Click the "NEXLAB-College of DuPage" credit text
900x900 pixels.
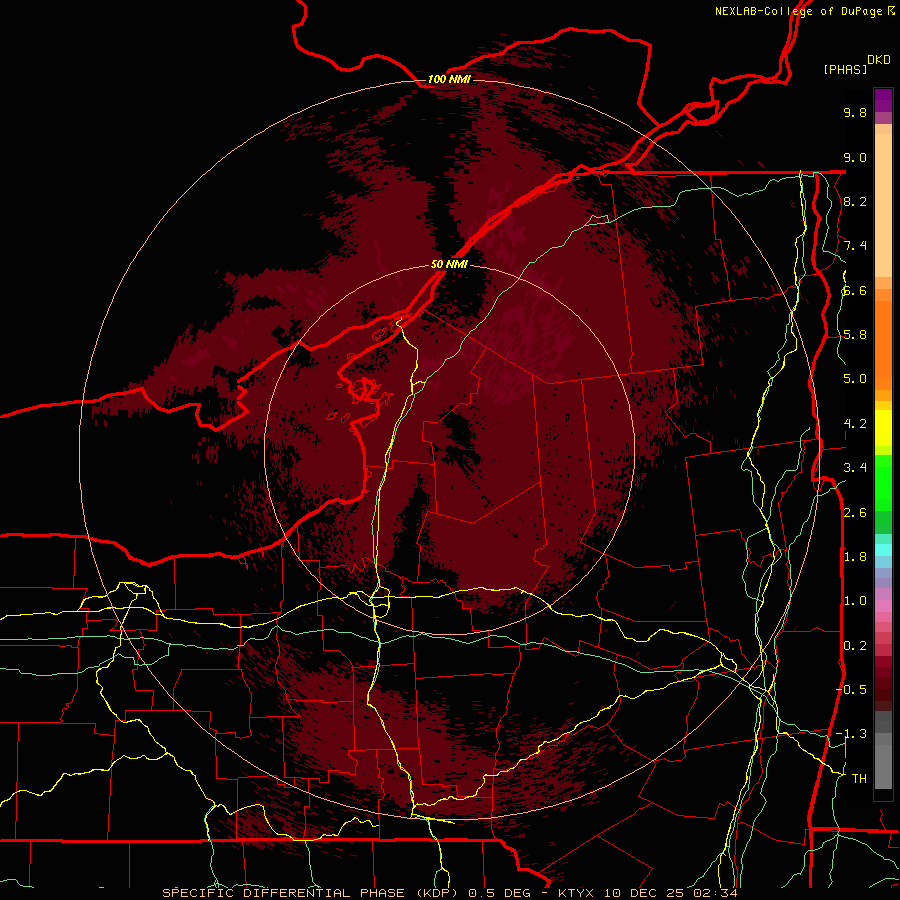tap(798, 11)
